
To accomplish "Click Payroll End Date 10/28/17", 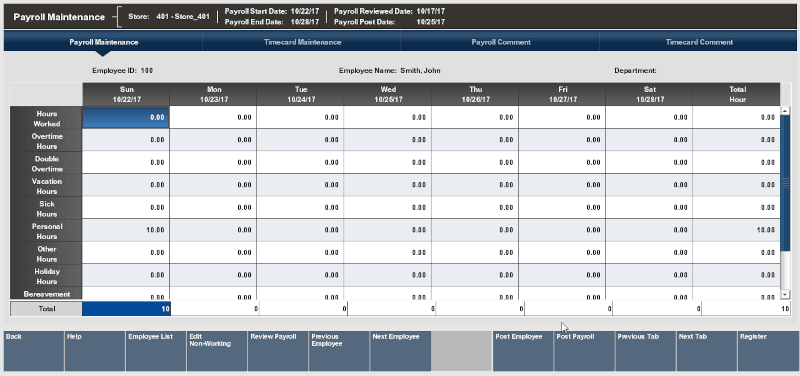I will point(272,22).
